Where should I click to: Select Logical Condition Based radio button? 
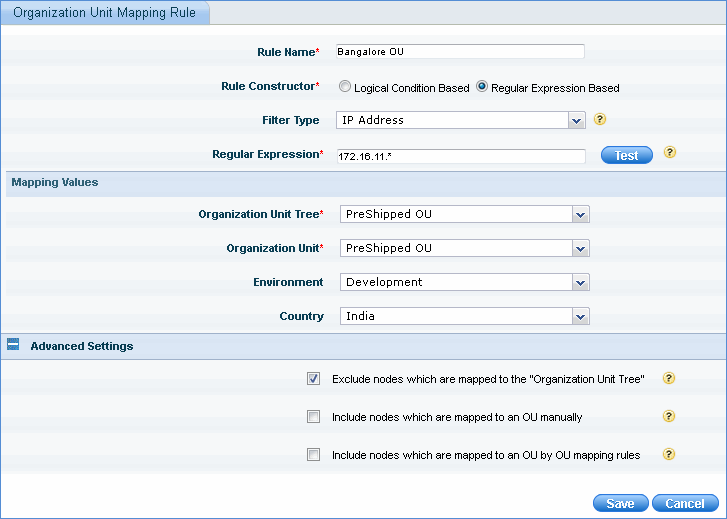click(x=345, y=87)
